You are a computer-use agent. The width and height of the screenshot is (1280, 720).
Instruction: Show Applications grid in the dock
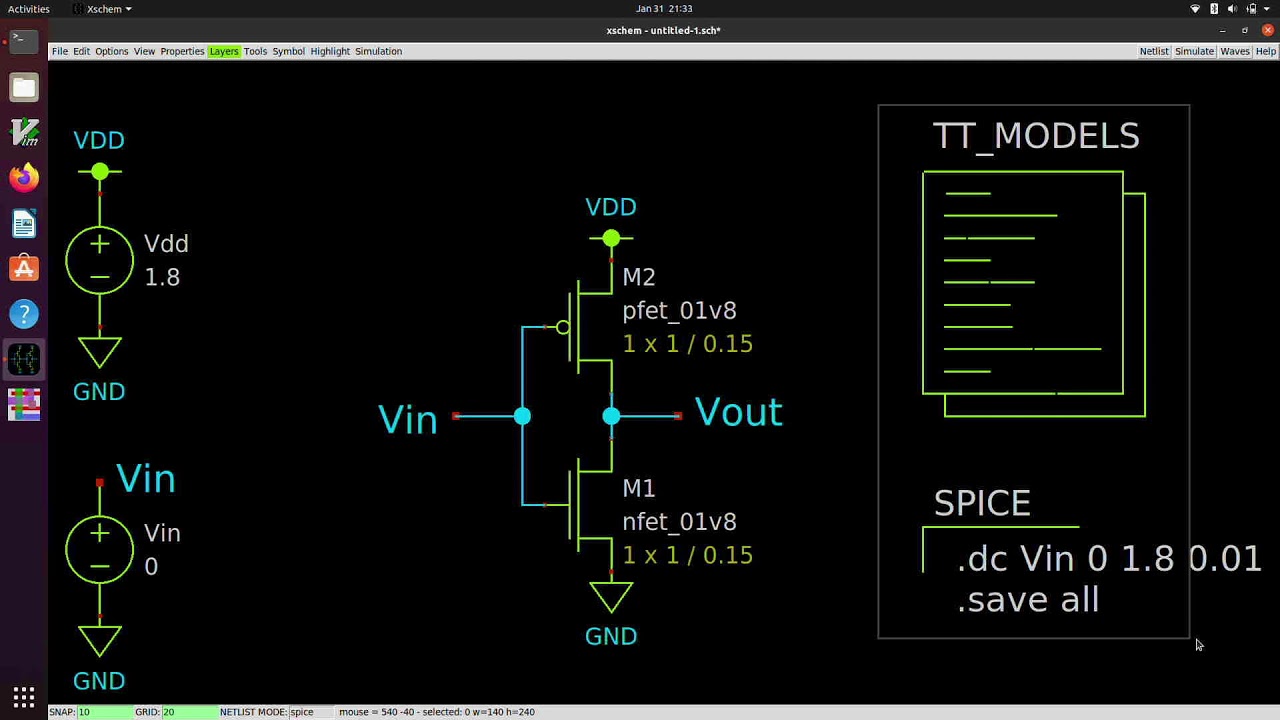point(24,697)
